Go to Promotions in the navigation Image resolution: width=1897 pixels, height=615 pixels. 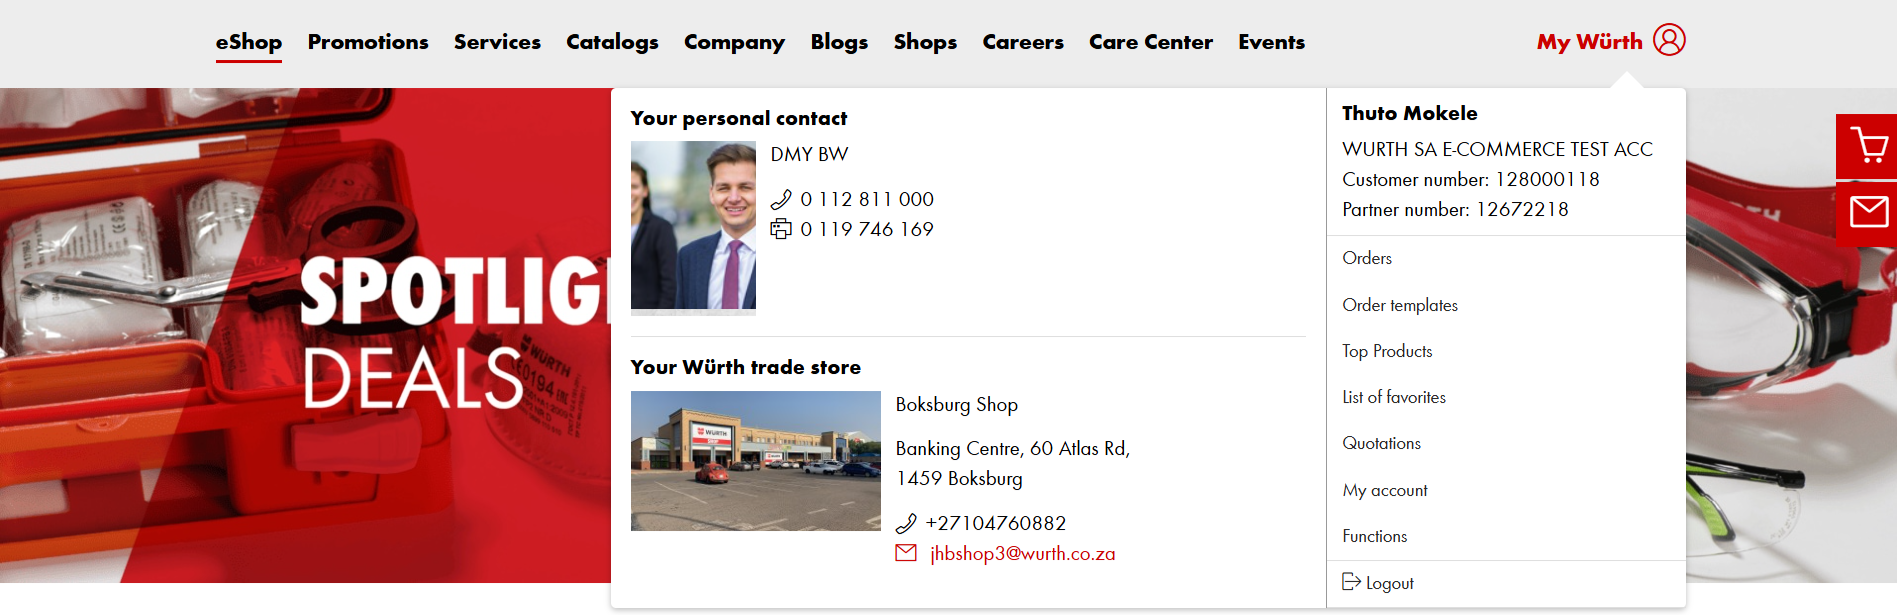pyautogui.click(x=368, y=42)
